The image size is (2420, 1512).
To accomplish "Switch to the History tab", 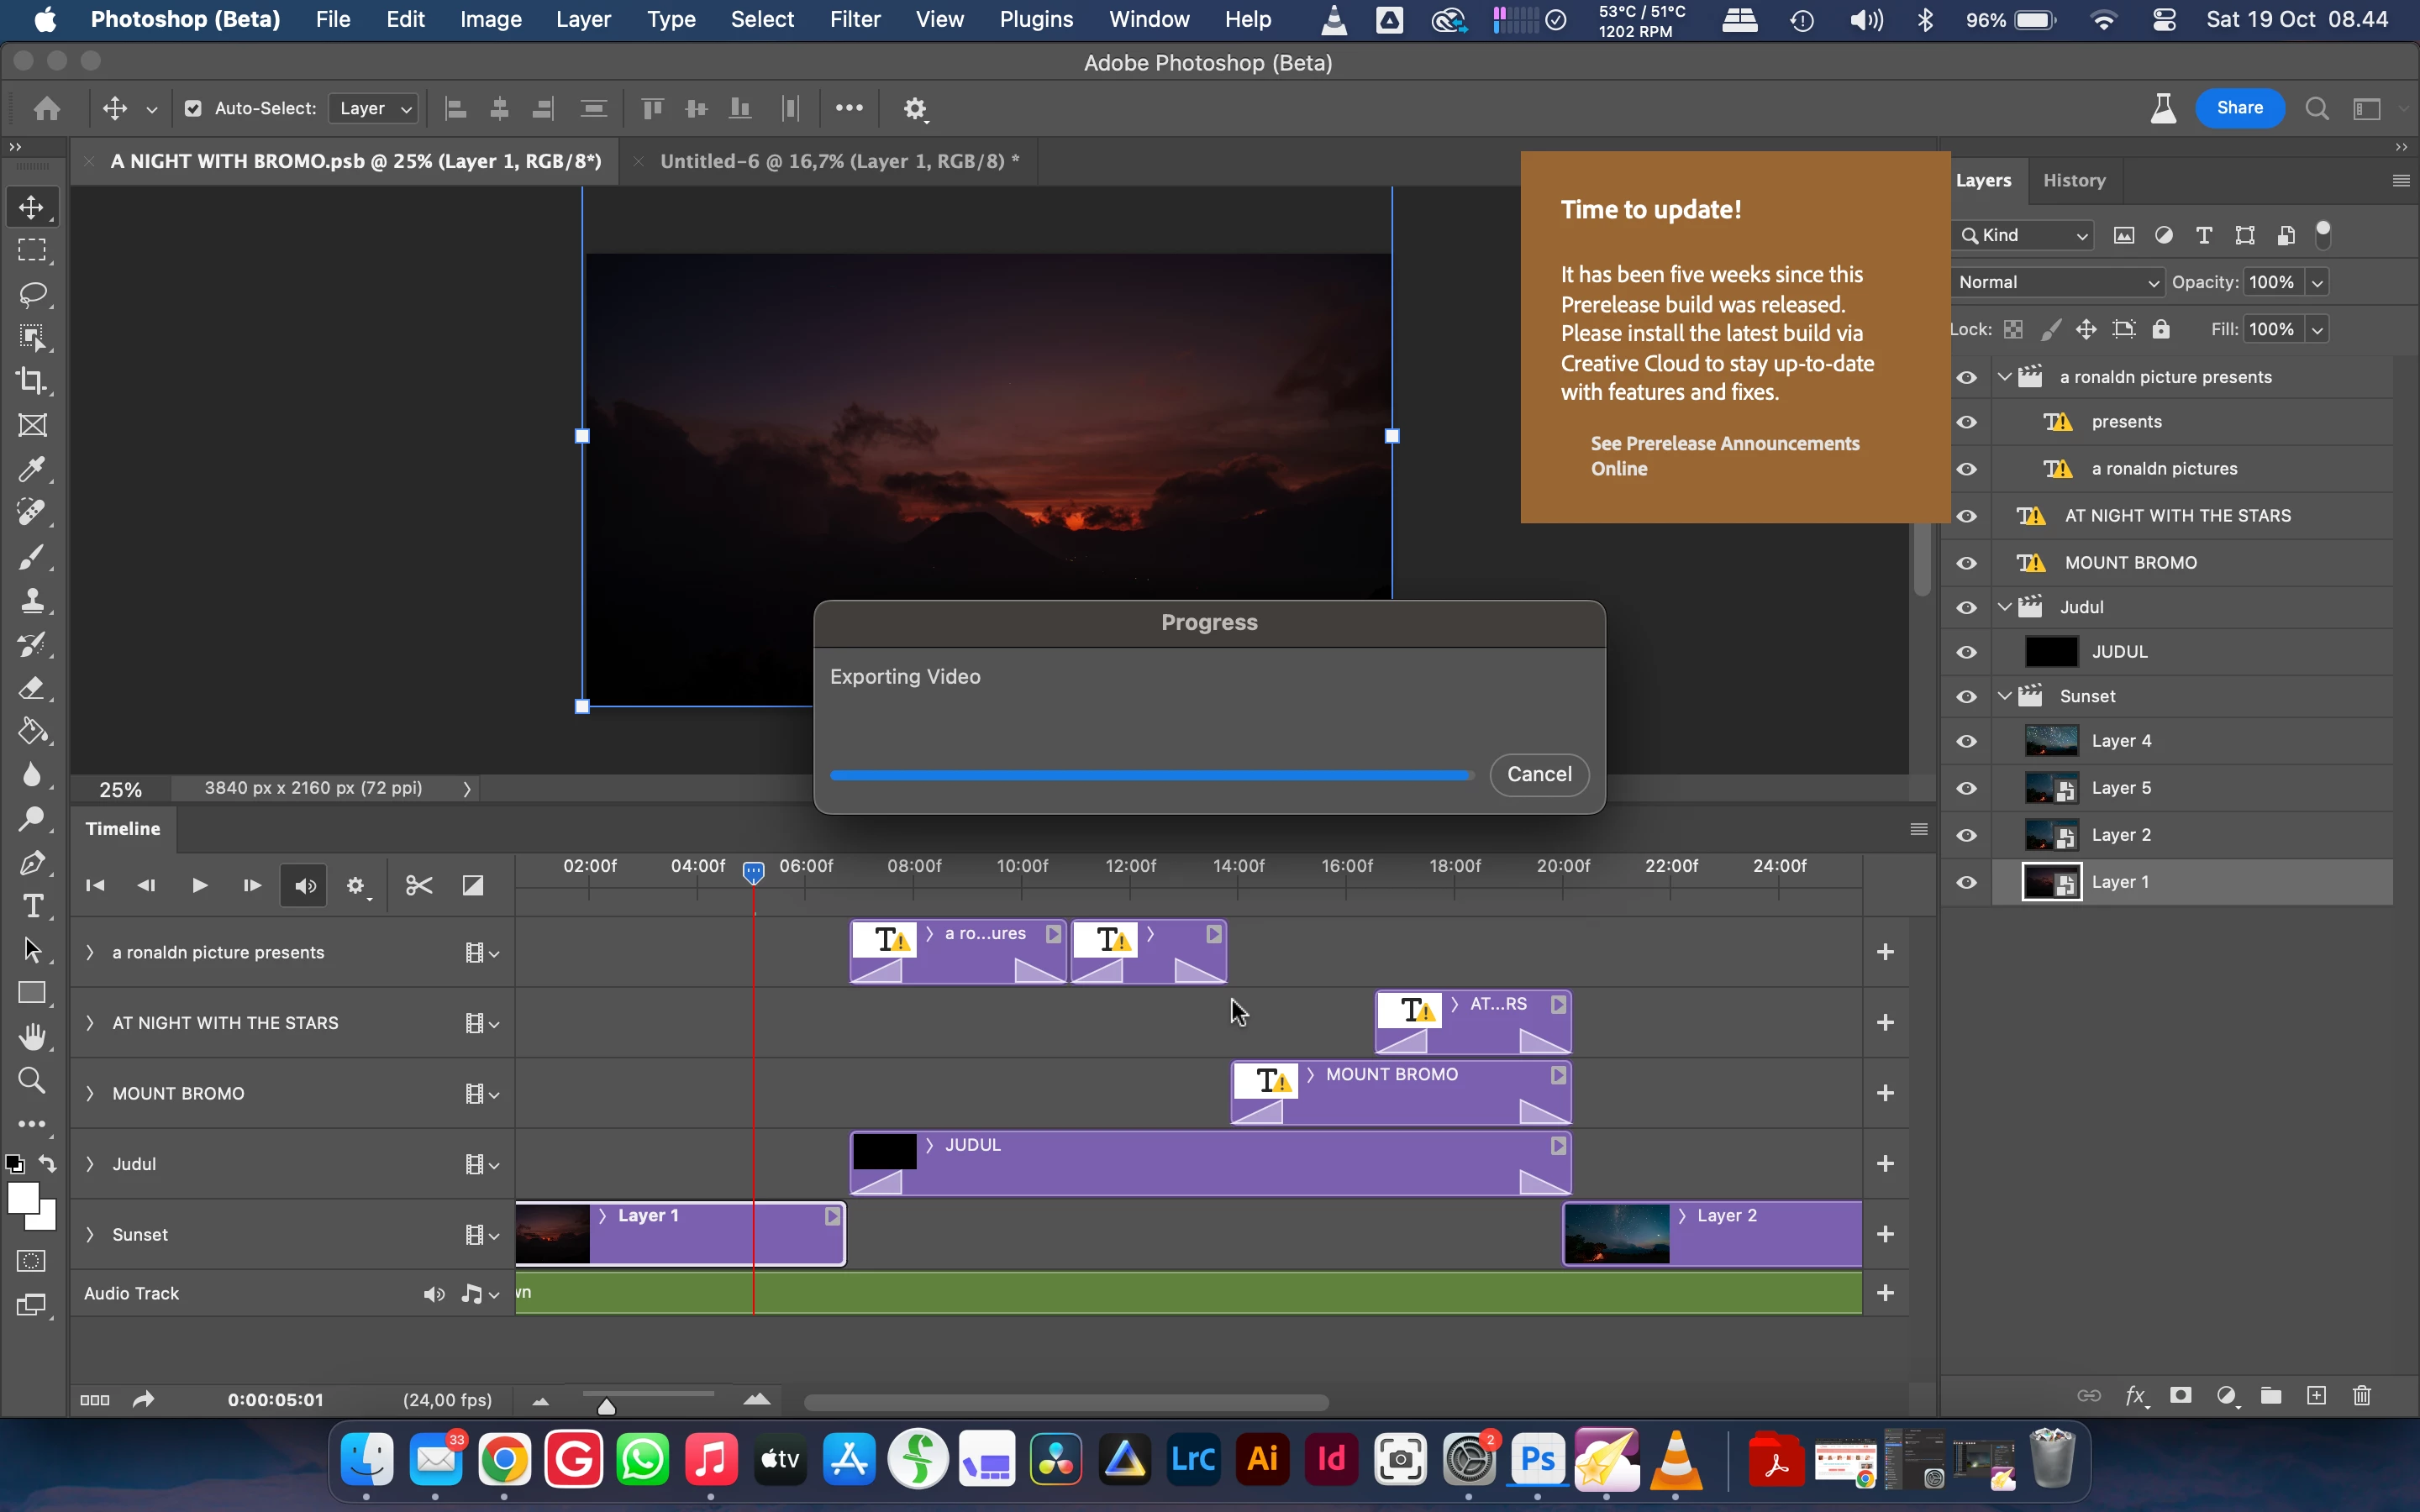I will click(x=2073, y=181).
